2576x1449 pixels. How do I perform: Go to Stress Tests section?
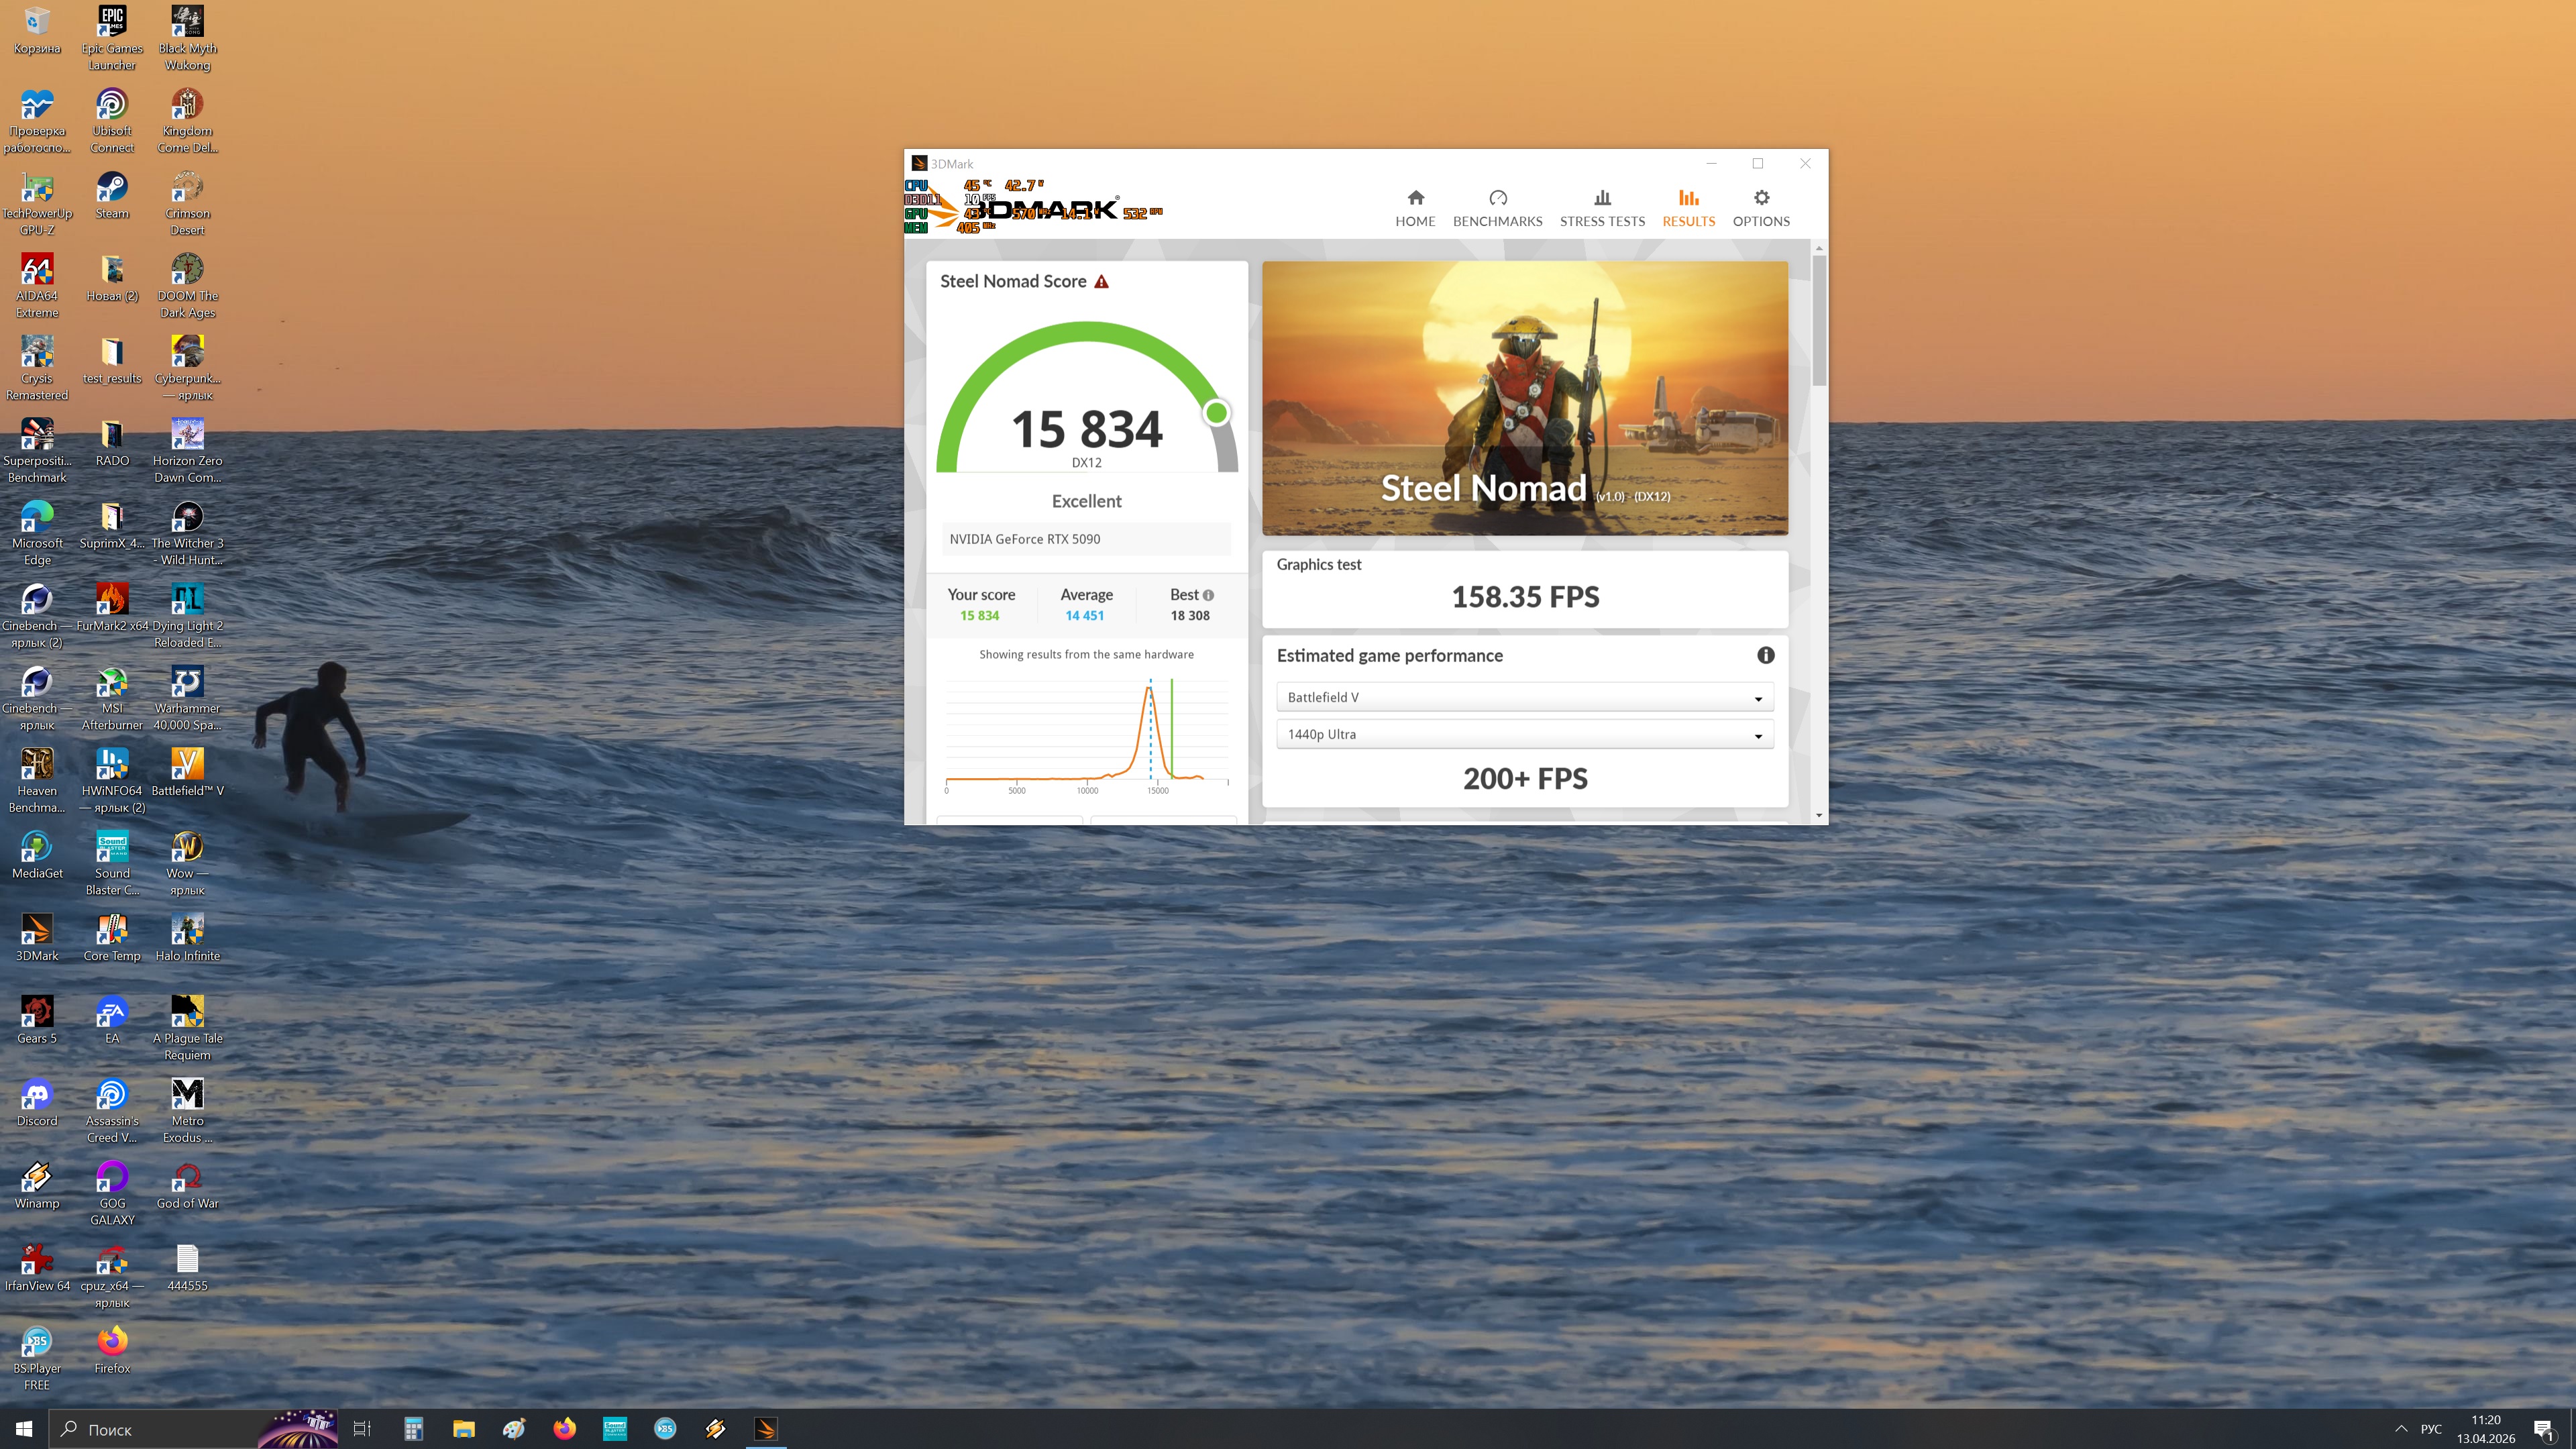coord(1601,207)
